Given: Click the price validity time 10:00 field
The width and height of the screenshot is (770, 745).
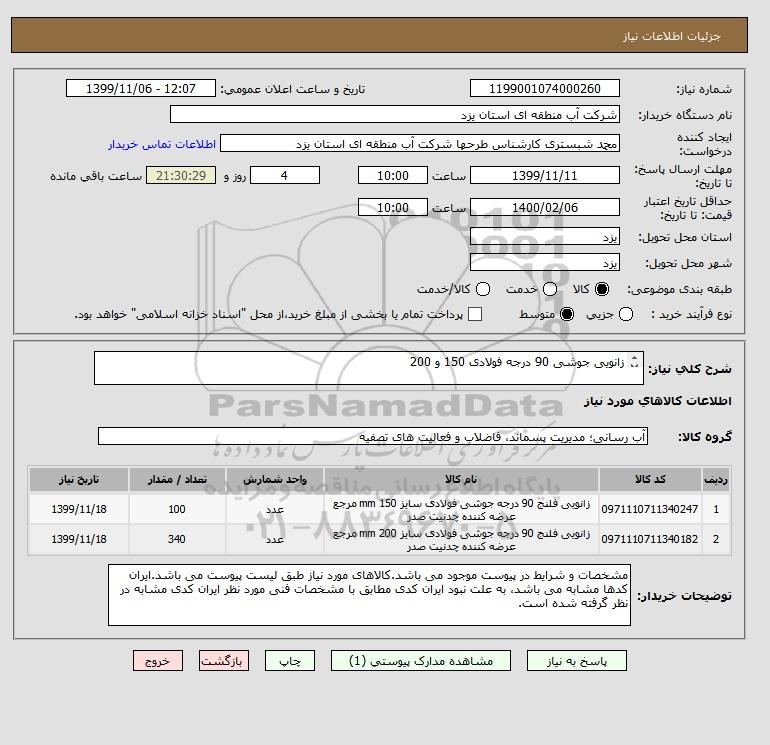Looking at the screenshot, I should [393, 208].
